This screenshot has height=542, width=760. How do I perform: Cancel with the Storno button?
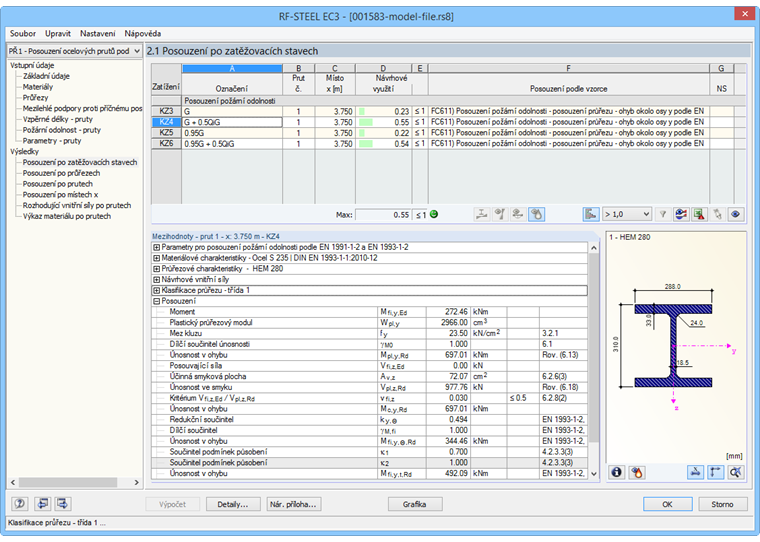[x=722, y=504]
